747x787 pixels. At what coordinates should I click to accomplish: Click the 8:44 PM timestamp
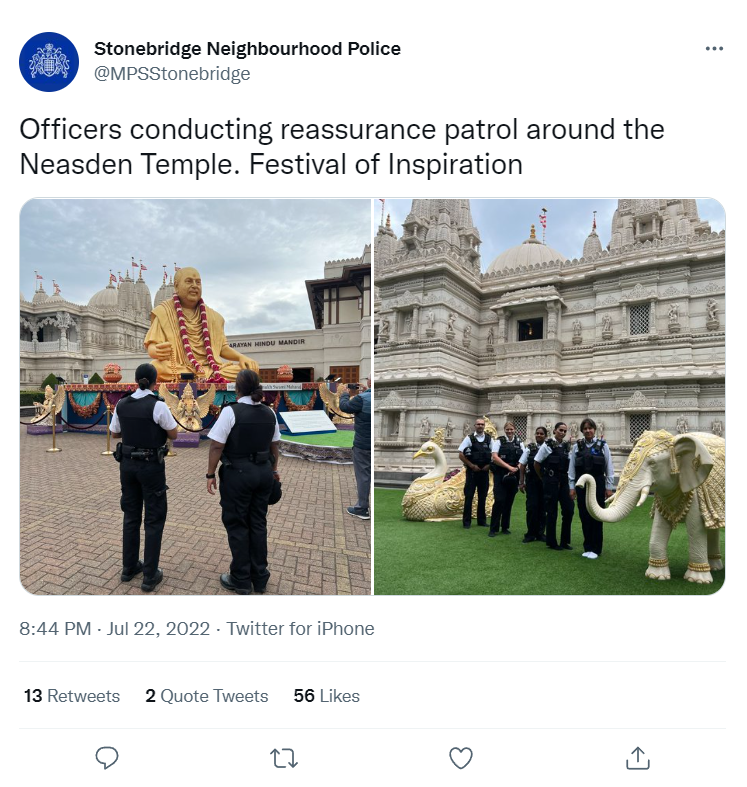(x=55, y=628)
